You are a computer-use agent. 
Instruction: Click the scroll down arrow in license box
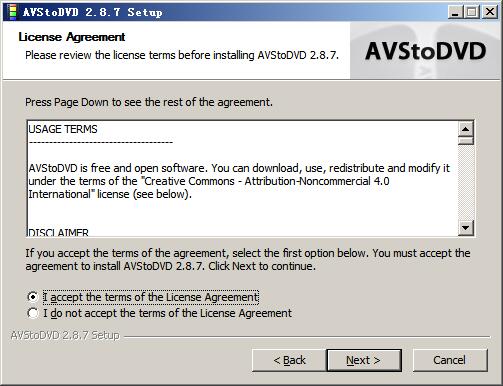click(x=466, y=228)
